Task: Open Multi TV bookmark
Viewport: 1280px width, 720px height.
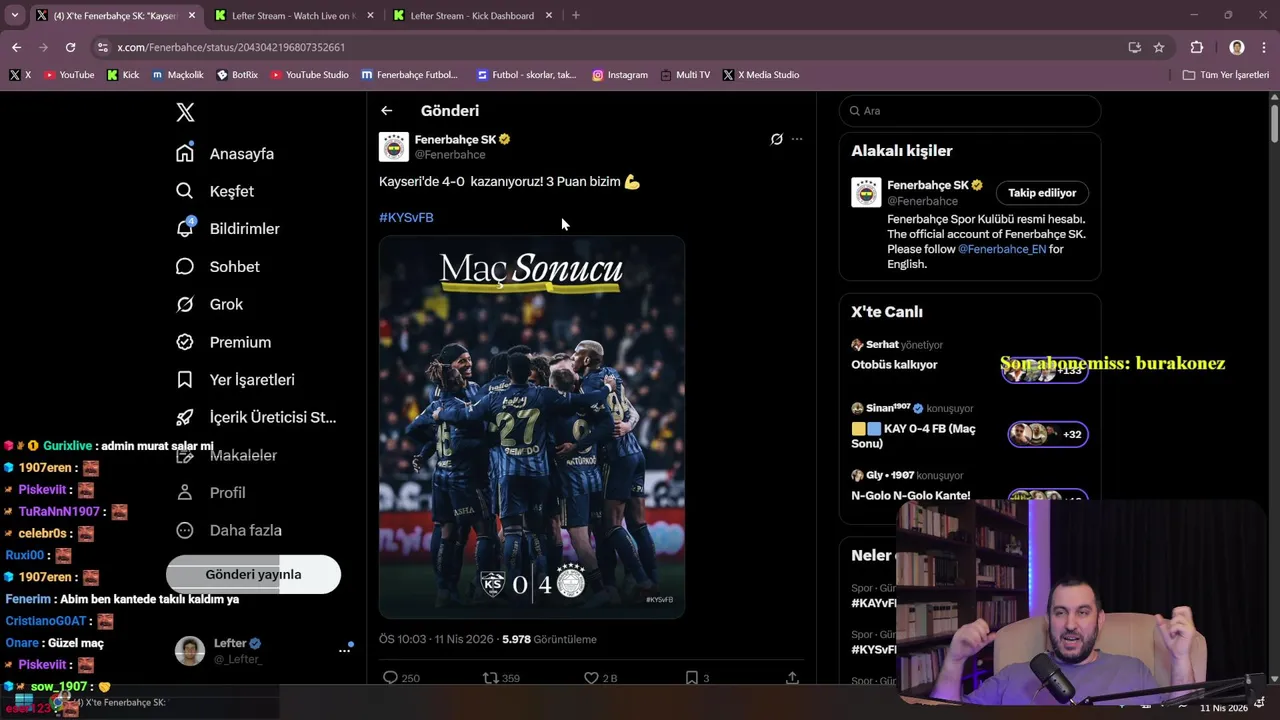Action: (x=685, y=75)
